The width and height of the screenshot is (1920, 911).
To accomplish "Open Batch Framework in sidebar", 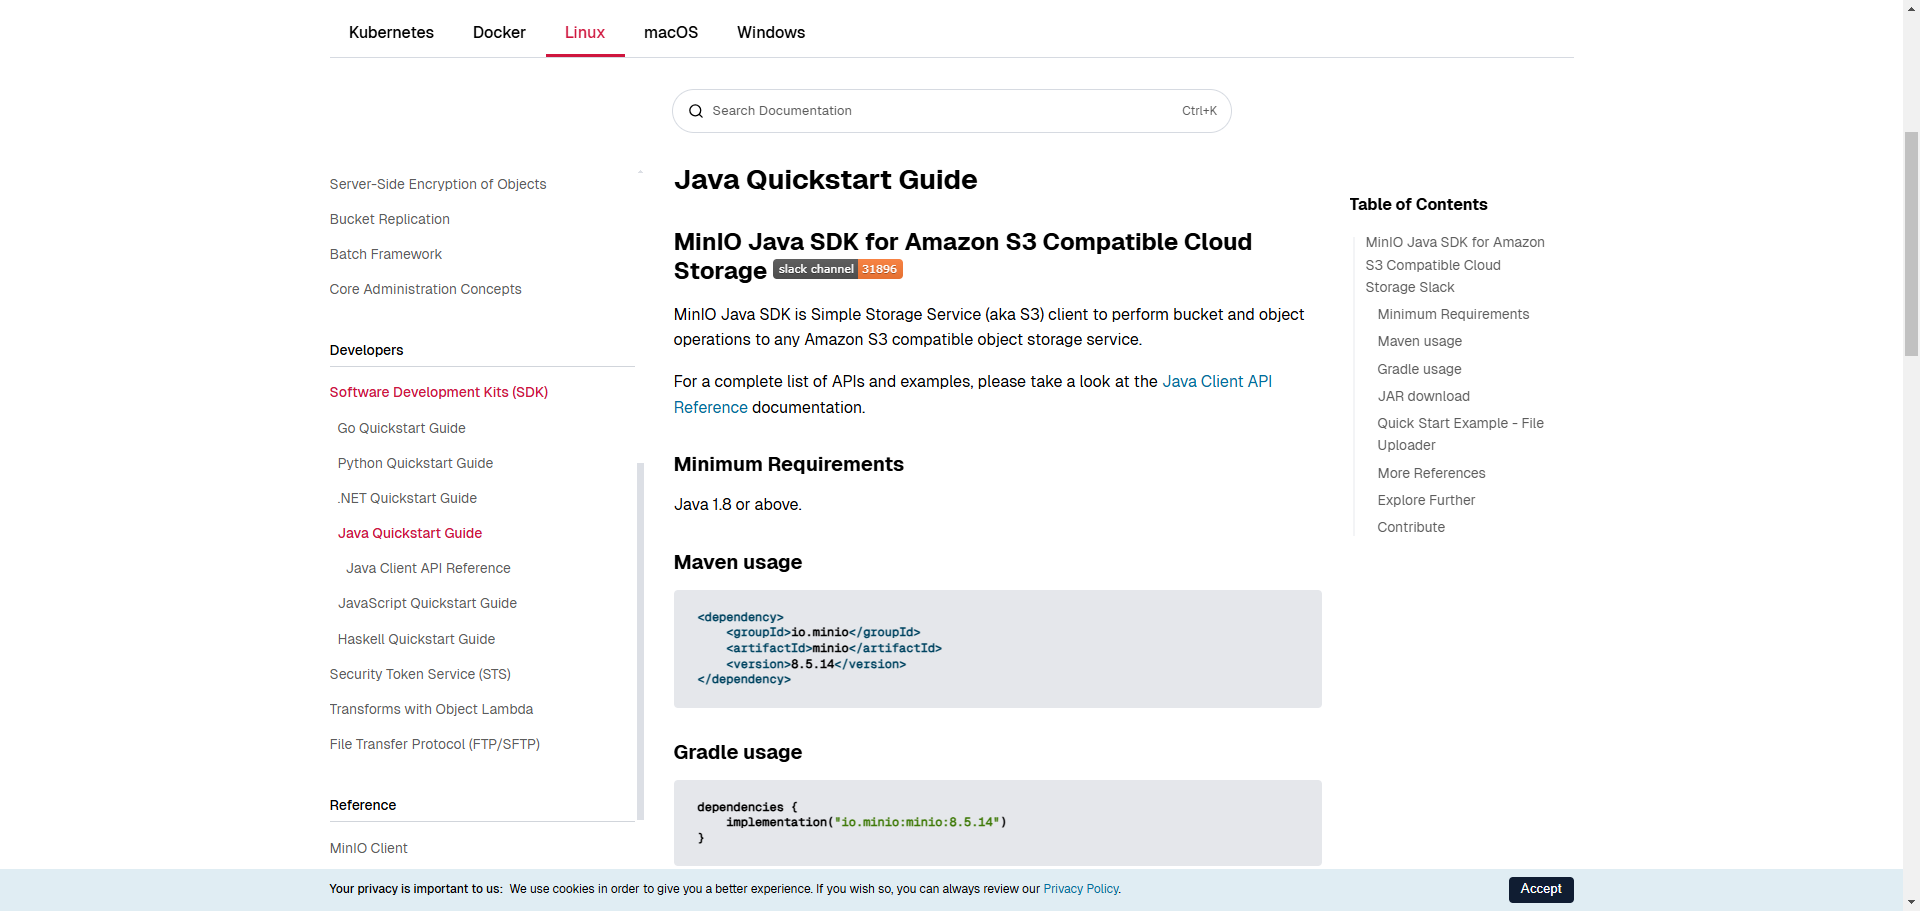I will [x=386, y=254].
